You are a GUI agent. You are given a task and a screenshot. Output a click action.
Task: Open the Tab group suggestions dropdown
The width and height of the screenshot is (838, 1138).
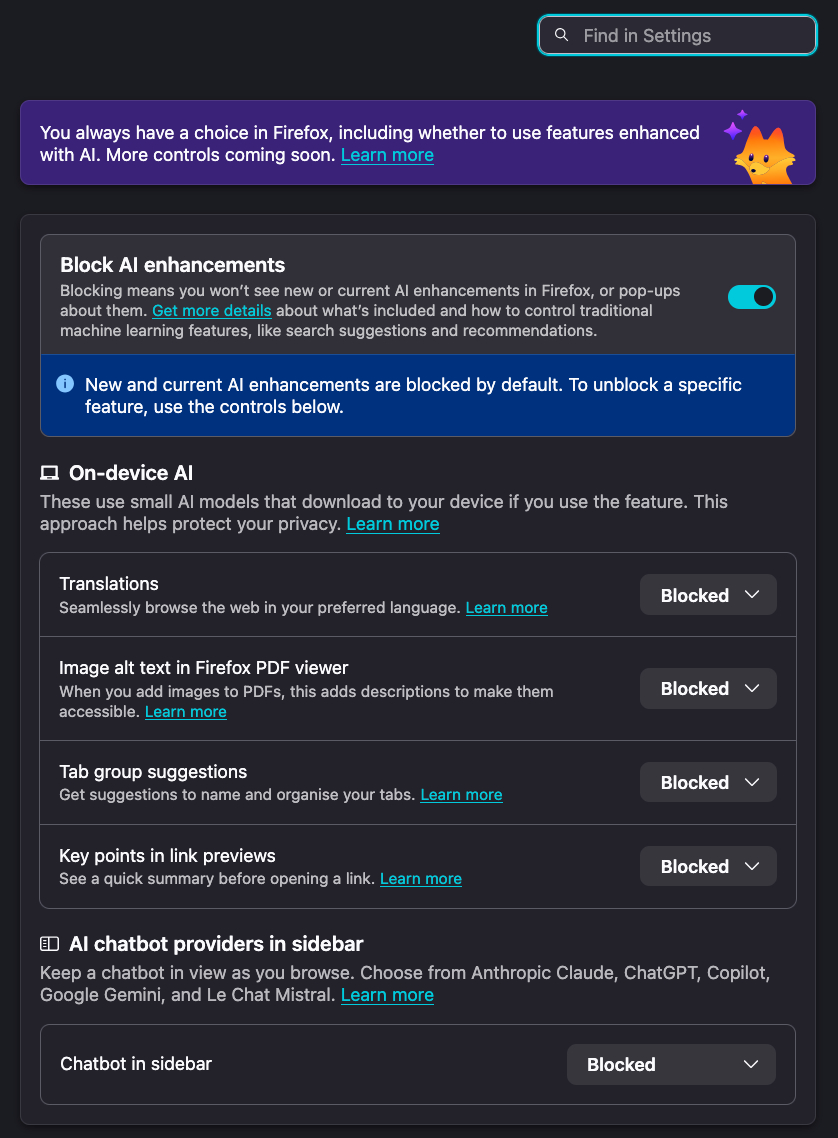pos(708,783)
